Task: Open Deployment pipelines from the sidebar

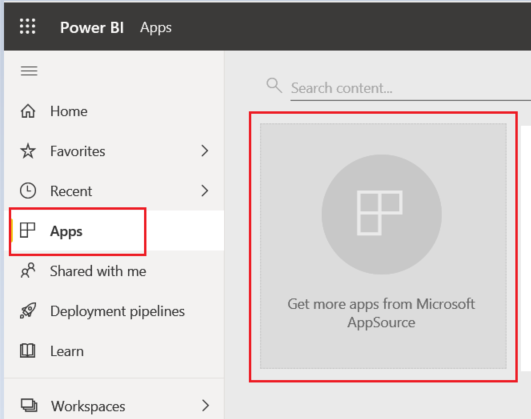Action: pos(114,311)
